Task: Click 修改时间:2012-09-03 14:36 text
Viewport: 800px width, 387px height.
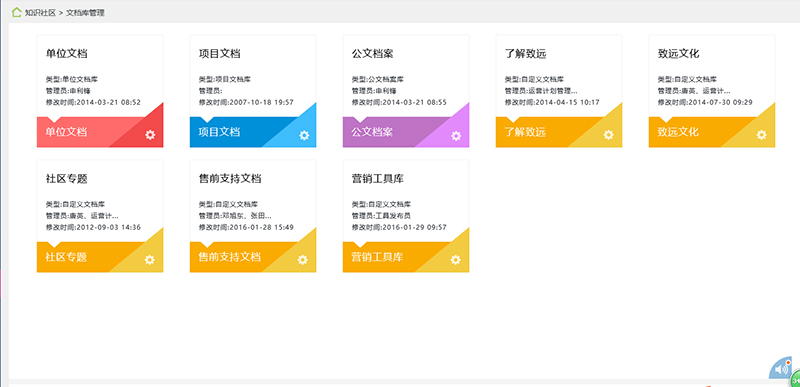Action: 93,227
